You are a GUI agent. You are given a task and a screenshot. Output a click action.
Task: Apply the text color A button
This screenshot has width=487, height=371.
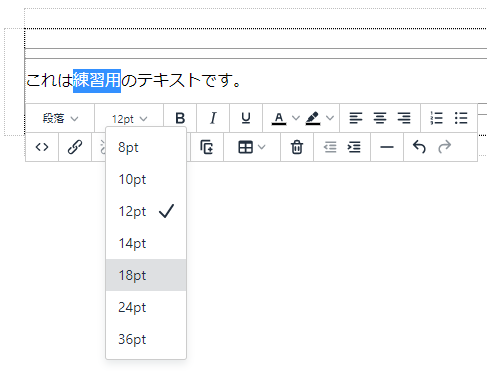[279, 118]
